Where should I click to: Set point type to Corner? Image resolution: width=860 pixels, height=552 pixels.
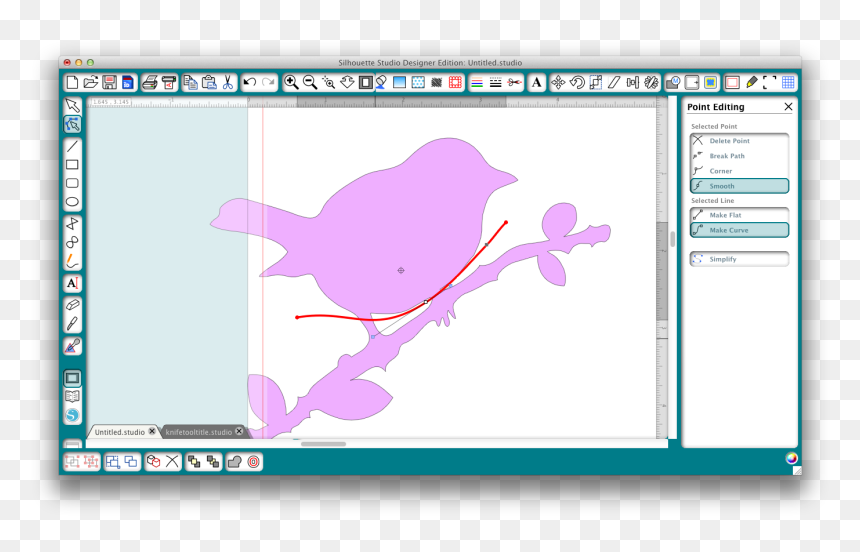click(x=739, y=171)
